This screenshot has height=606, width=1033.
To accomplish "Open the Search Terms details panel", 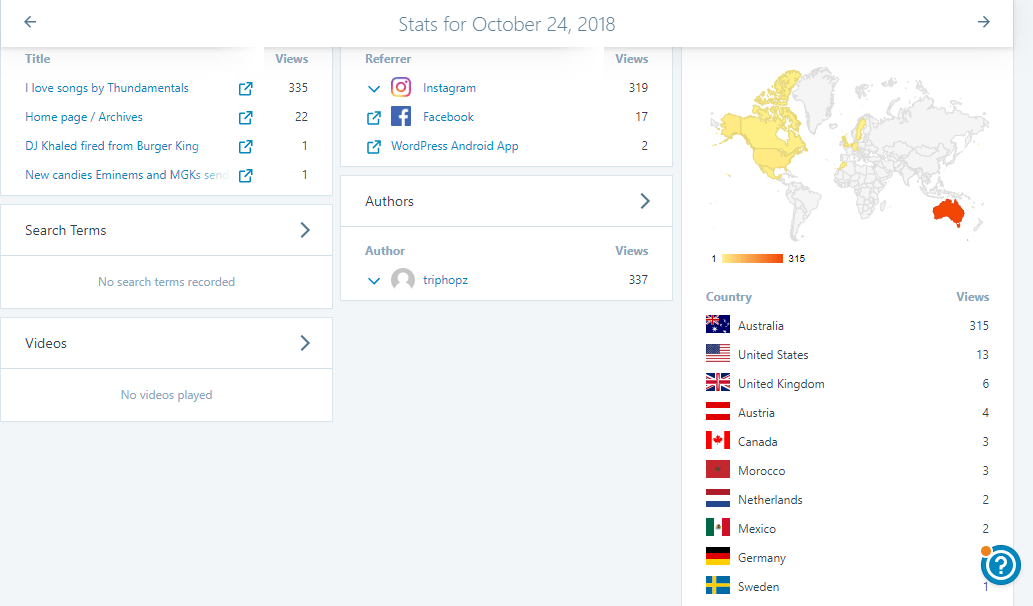I will pos(305,230).
